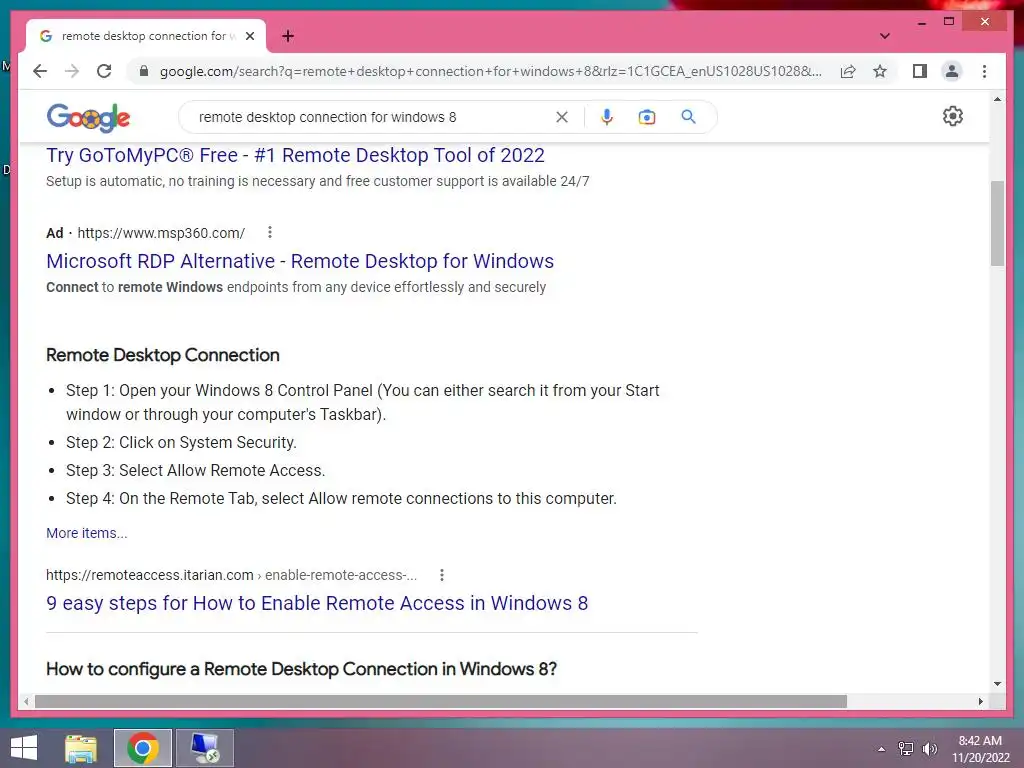Screen dimensions: 1024x768
Task: Select the remote desktop connection tab
Action: 146,36
